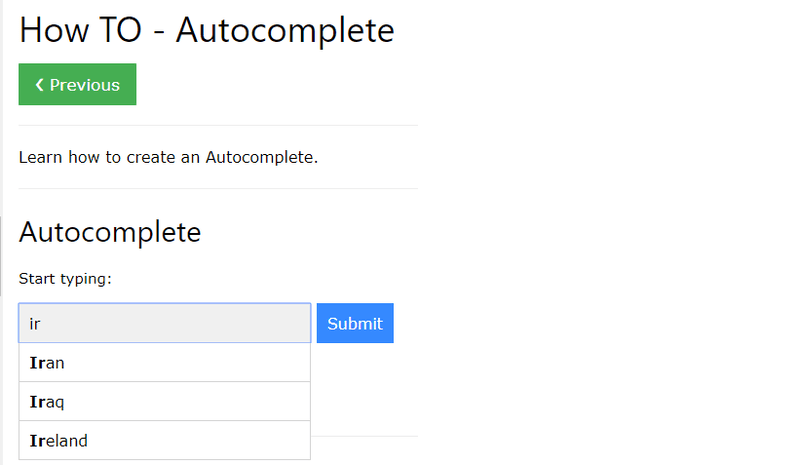Click the "Start typing:" label
The height and width of the screenshot is (465, 800).
pos(65,279)
